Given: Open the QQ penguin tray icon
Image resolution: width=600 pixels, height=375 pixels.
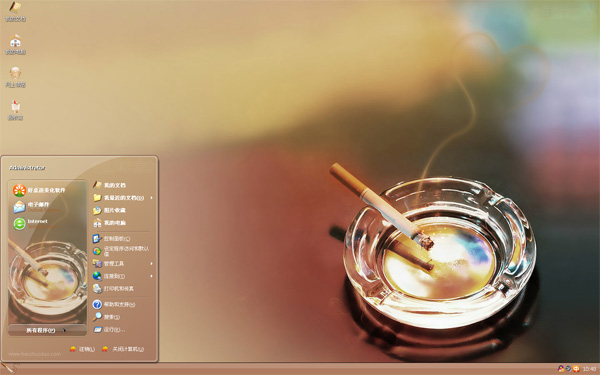Looking at the screenshot, I should pyautogui.click(x=561, y=369).
